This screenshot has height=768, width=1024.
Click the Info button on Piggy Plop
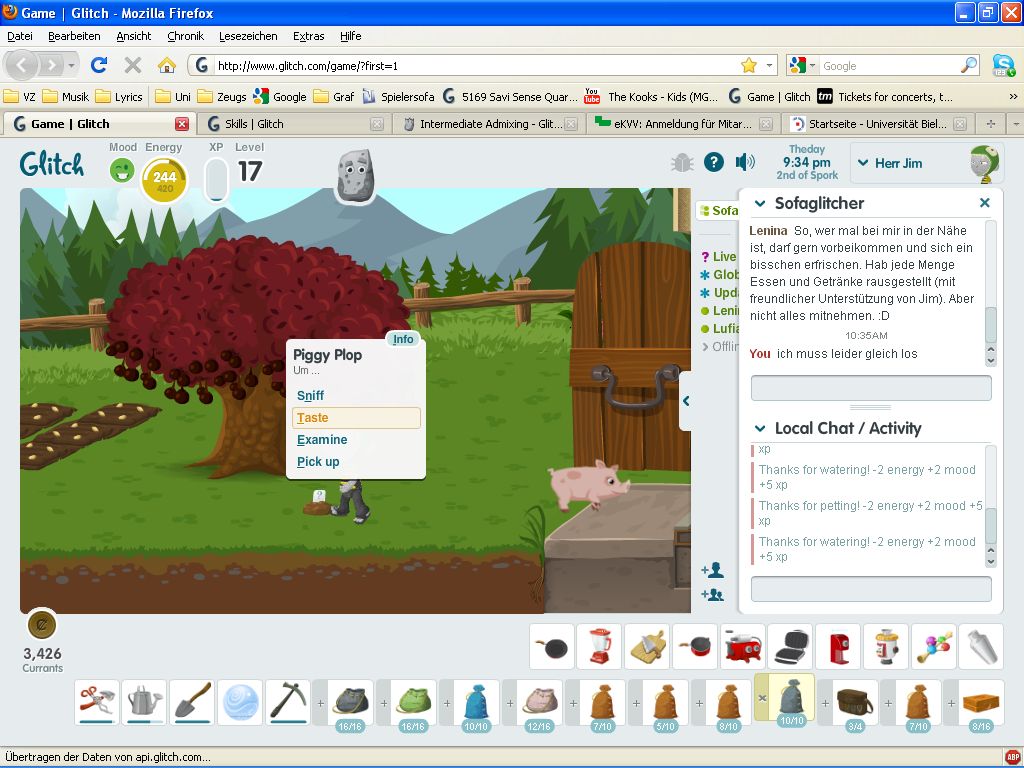(x=403, y=339)
